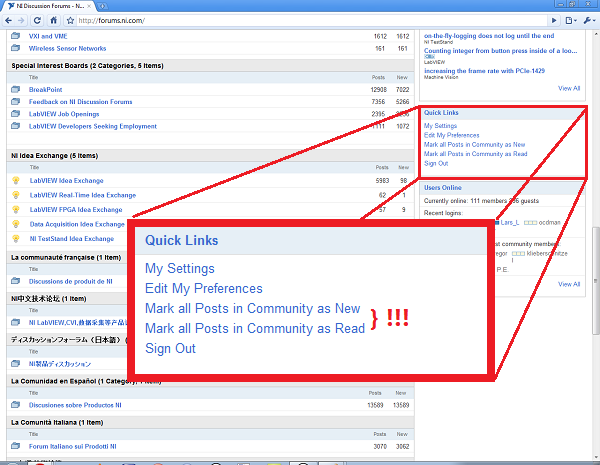Viewport: 600px width, 465px height.
Task: Open user Lars_L profile under Recent logins
Action: (x=510, y=223)
